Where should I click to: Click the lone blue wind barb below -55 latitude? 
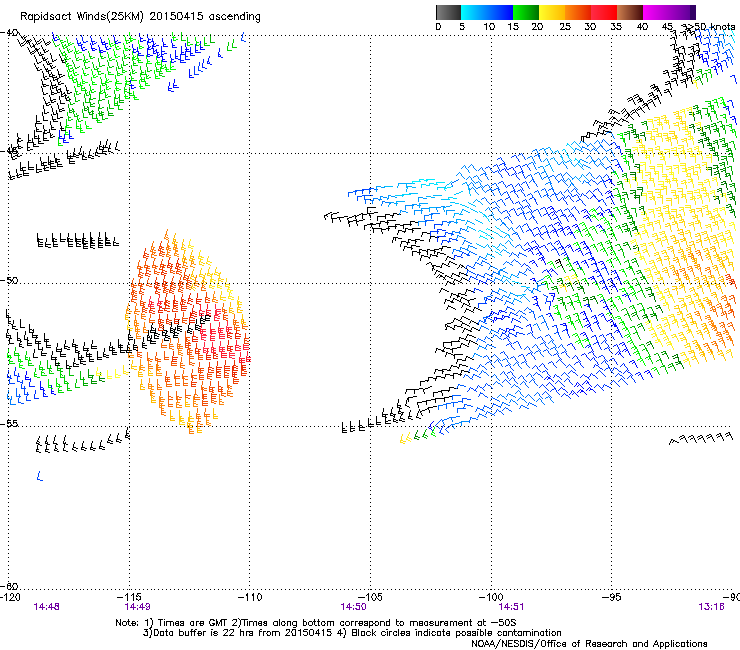(40, 476)
